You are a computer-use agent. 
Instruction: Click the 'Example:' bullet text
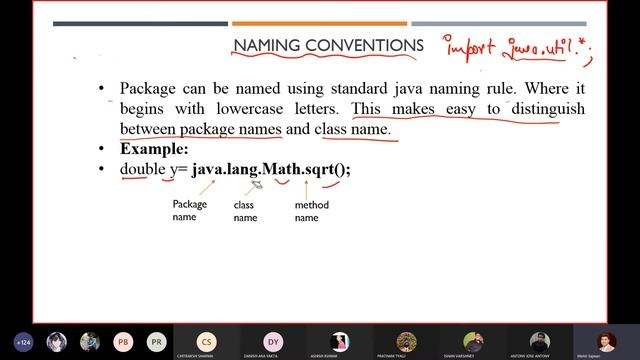pyautogui.click(x=154, y=149)
